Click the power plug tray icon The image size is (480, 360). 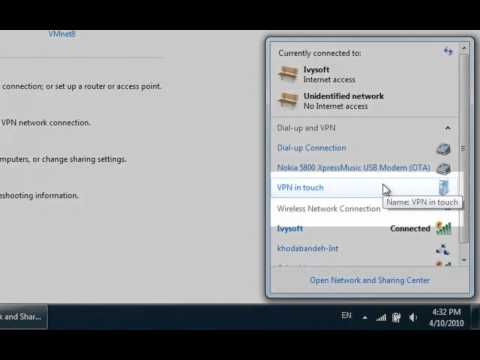tap(396, 317)
